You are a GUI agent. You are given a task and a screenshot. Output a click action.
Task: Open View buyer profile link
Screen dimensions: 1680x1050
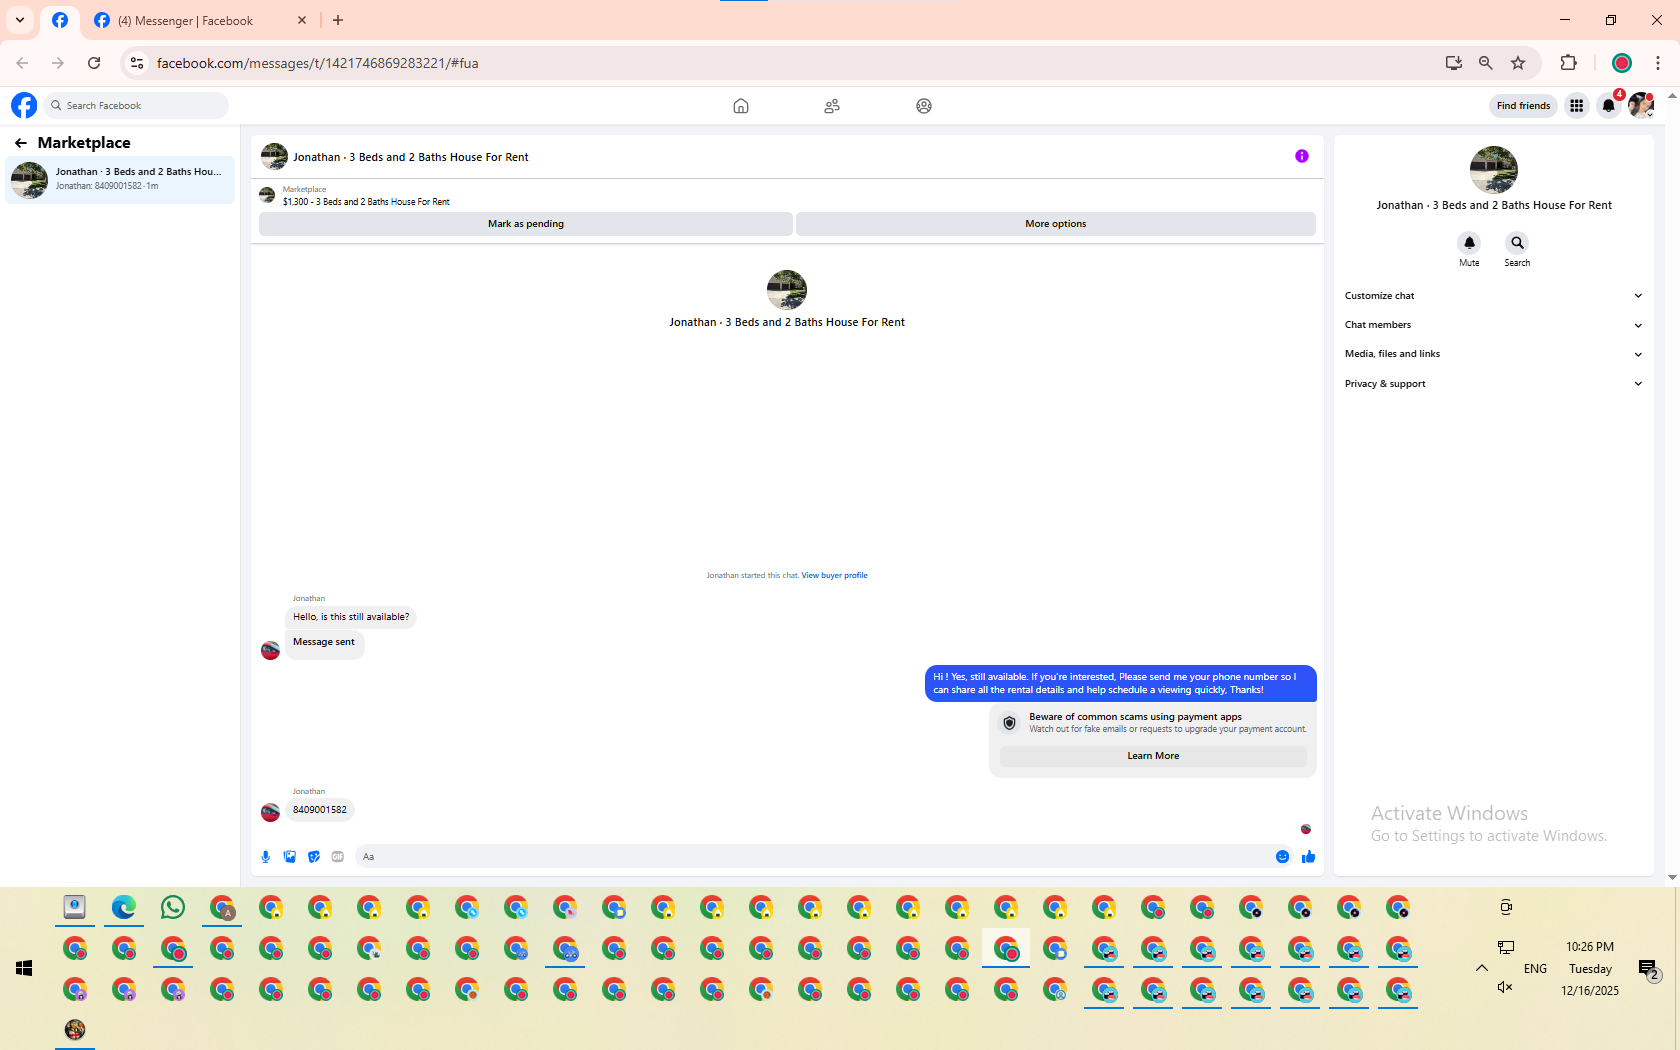pos(834,576)
